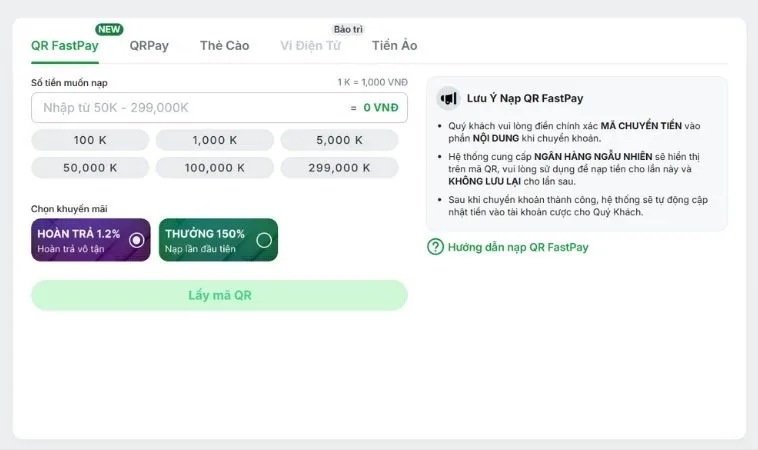The image size is (758, 450).
Task: Focus the deposit amount input field
Action: 190,107
